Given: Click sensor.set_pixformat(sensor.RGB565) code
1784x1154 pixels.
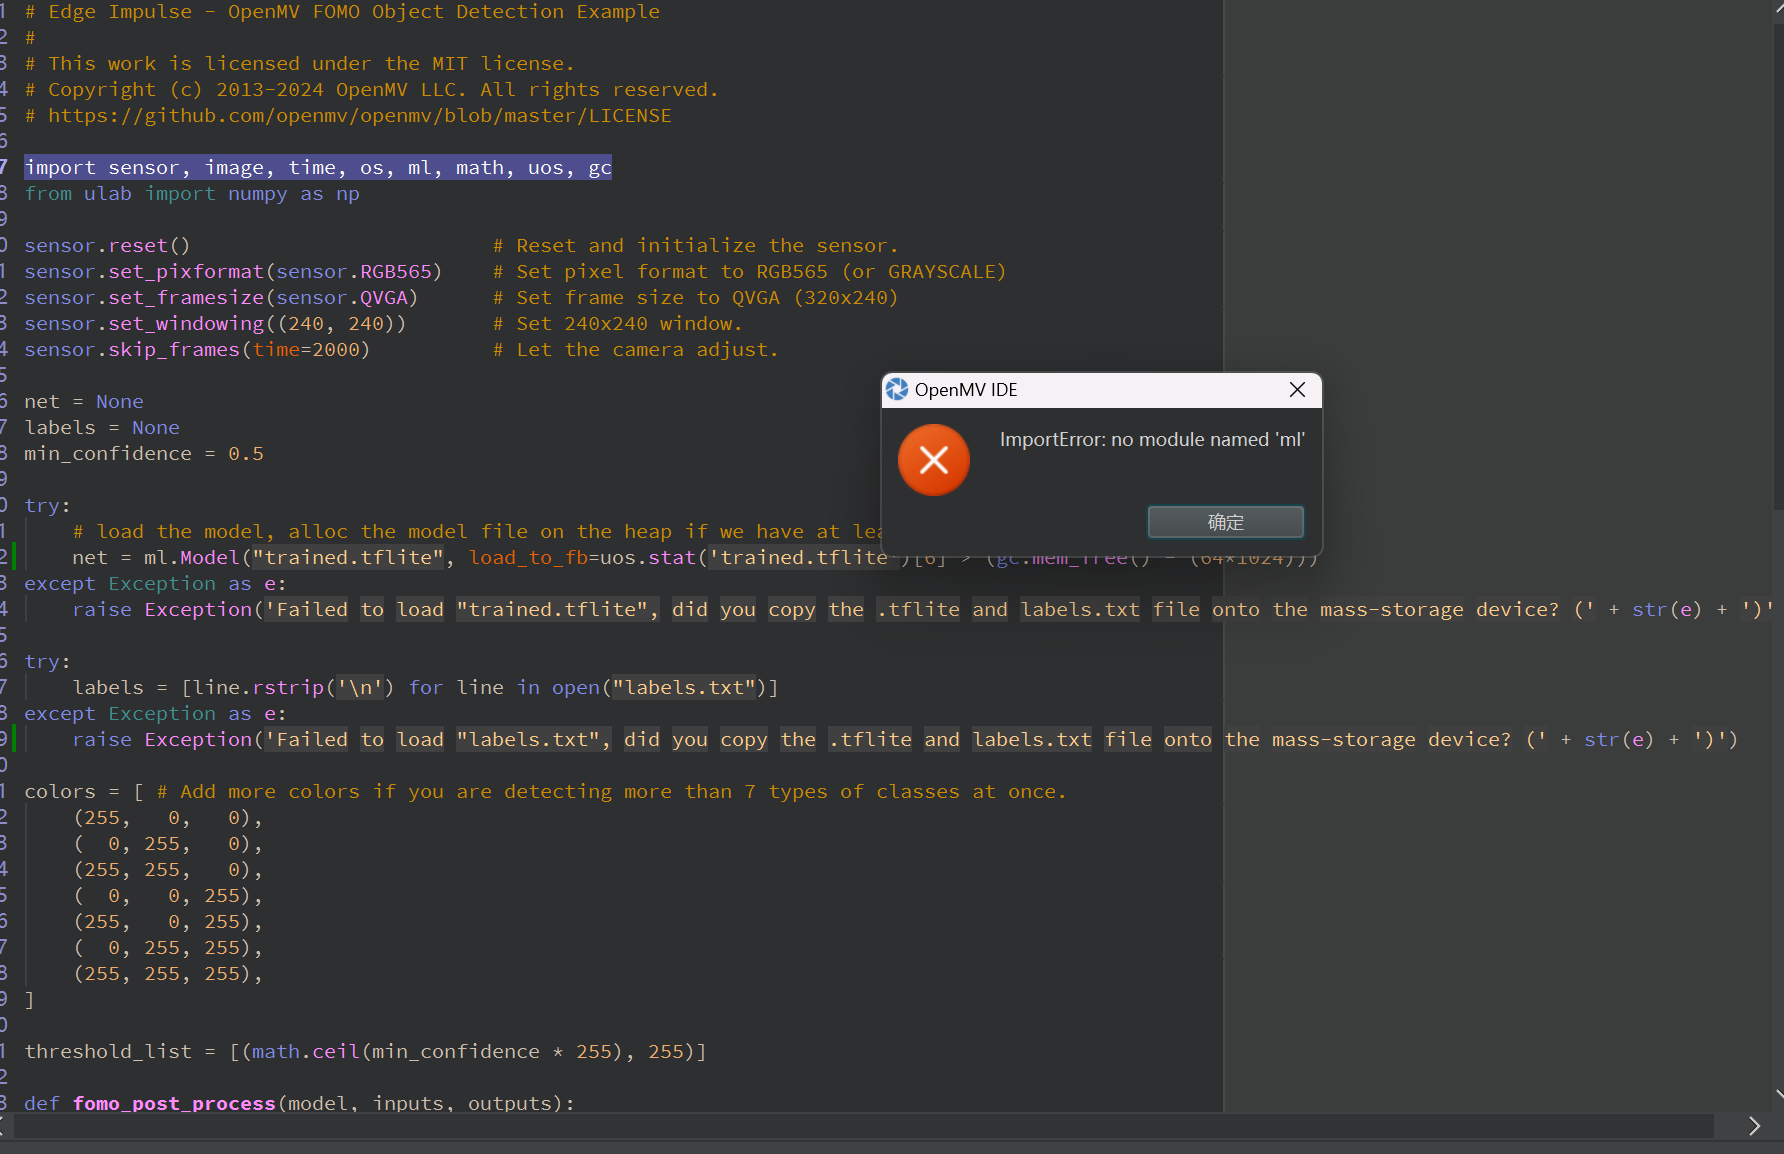Looking at the screenshot, I should coord(233,272).
